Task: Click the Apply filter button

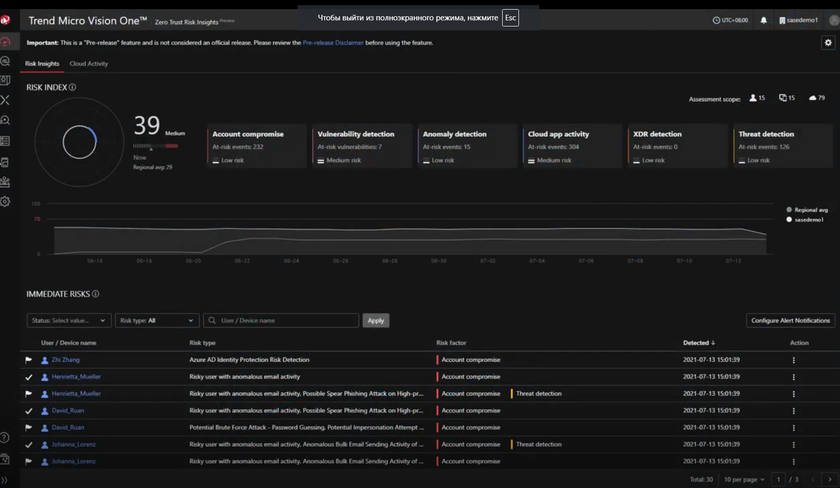Action: click(375, 321)
